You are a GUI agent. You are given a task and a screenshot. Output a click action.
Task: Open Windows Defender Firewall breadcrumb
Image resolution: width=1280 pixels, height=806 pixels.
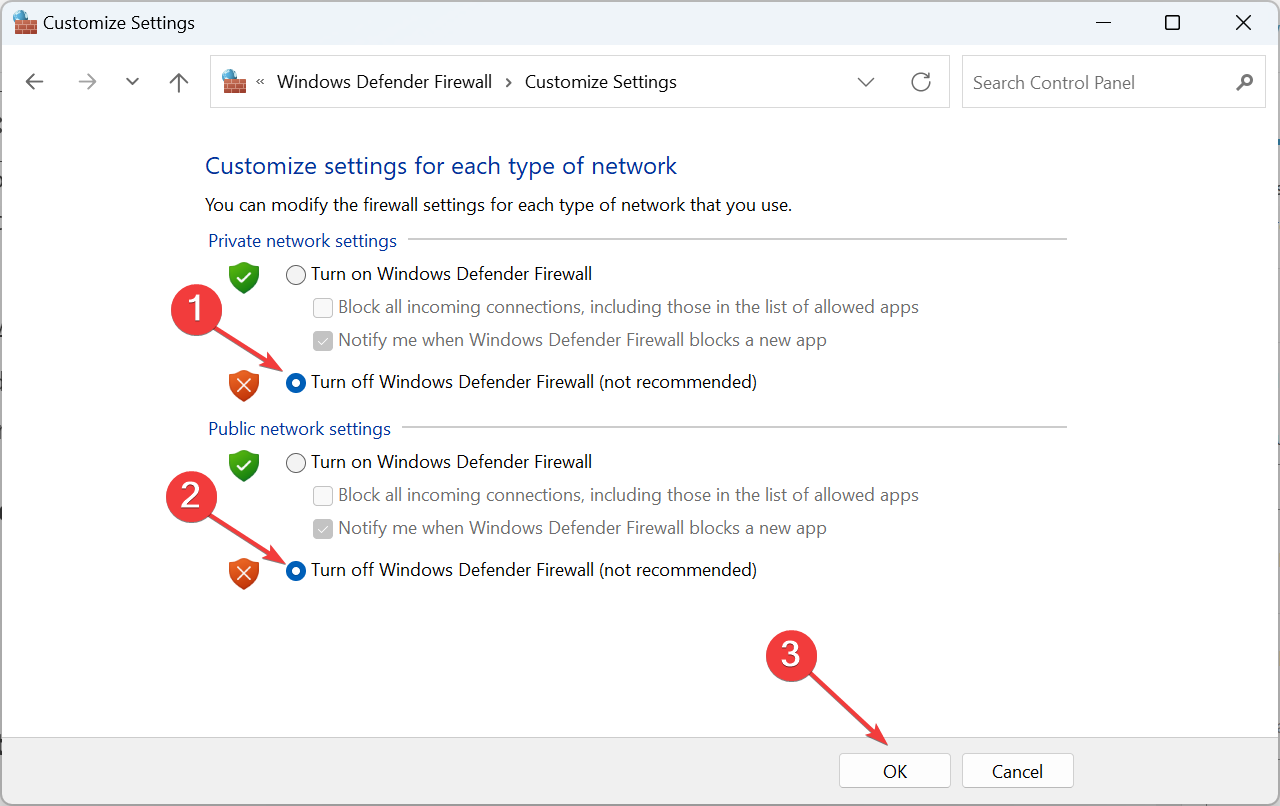click(384, 82)
